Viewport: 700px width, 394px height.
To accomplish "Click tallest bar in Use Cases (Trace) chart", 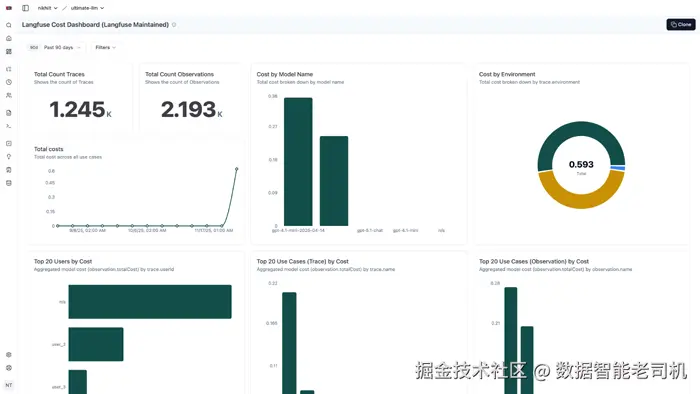I will (289, 343).
